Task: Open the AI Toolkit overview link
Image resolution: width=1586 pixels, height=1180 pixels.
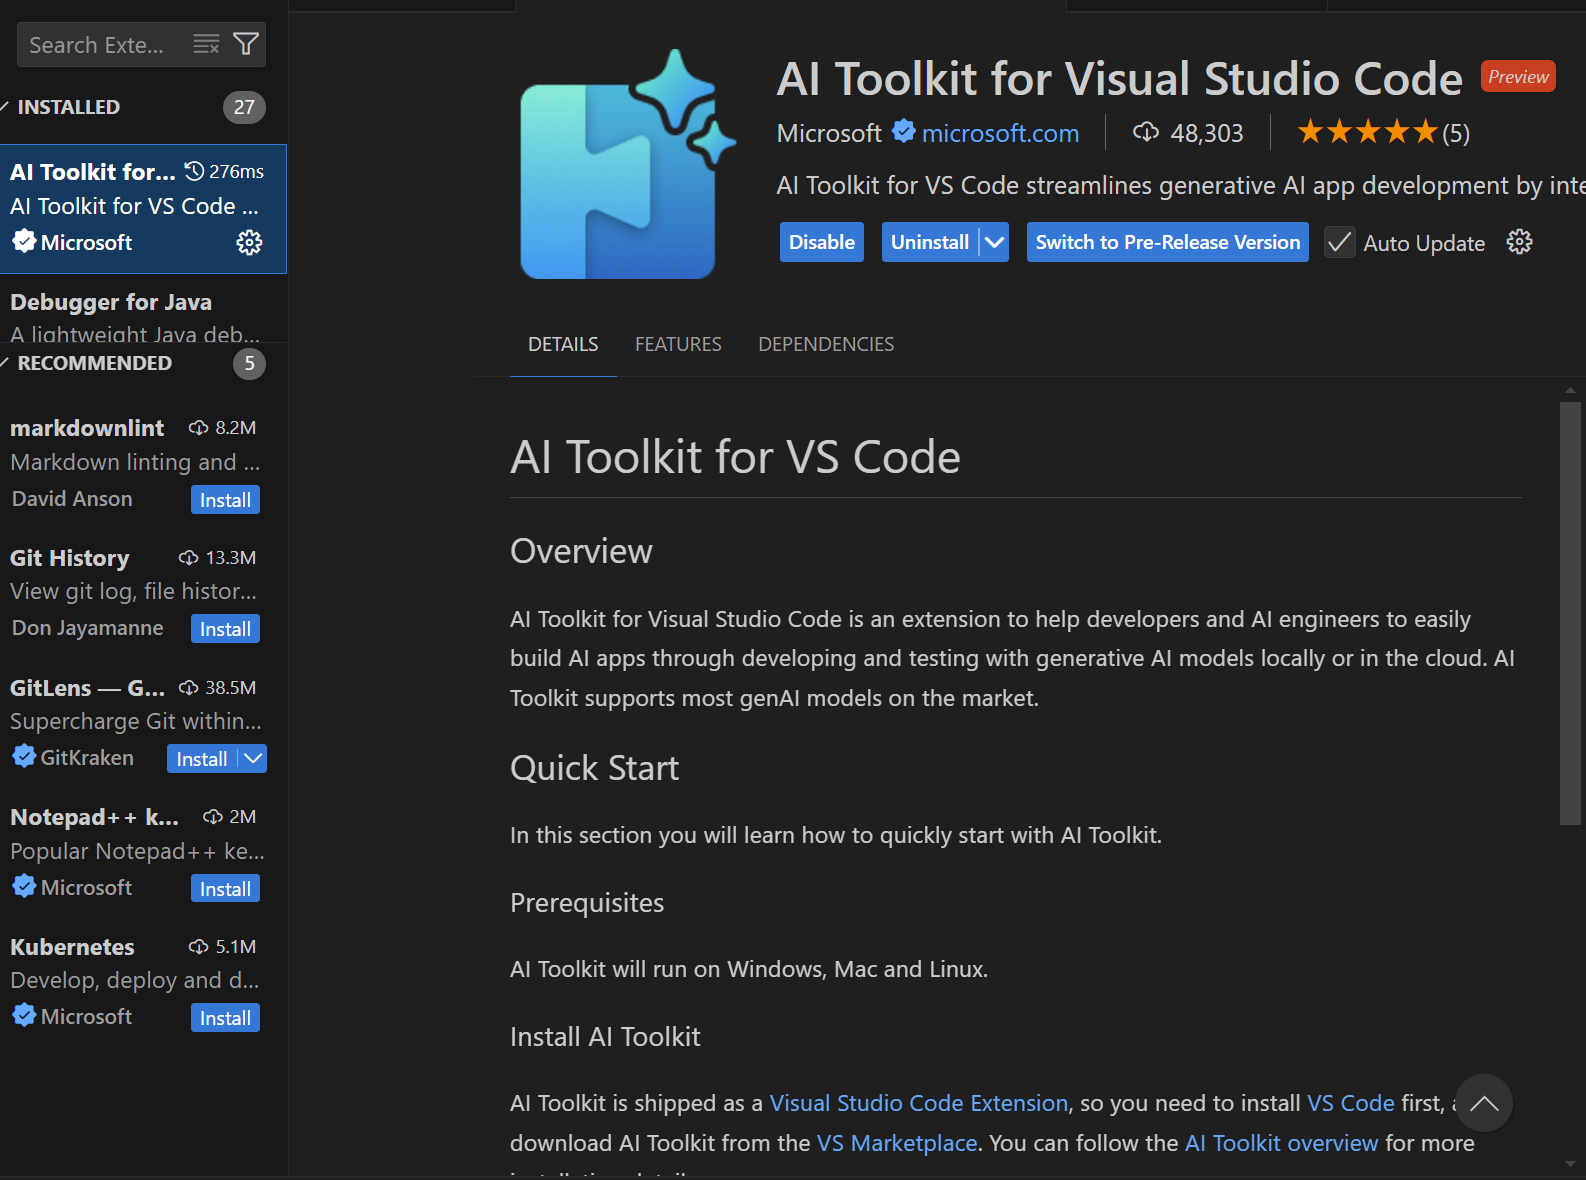Action: (x=1281, y=1143)
